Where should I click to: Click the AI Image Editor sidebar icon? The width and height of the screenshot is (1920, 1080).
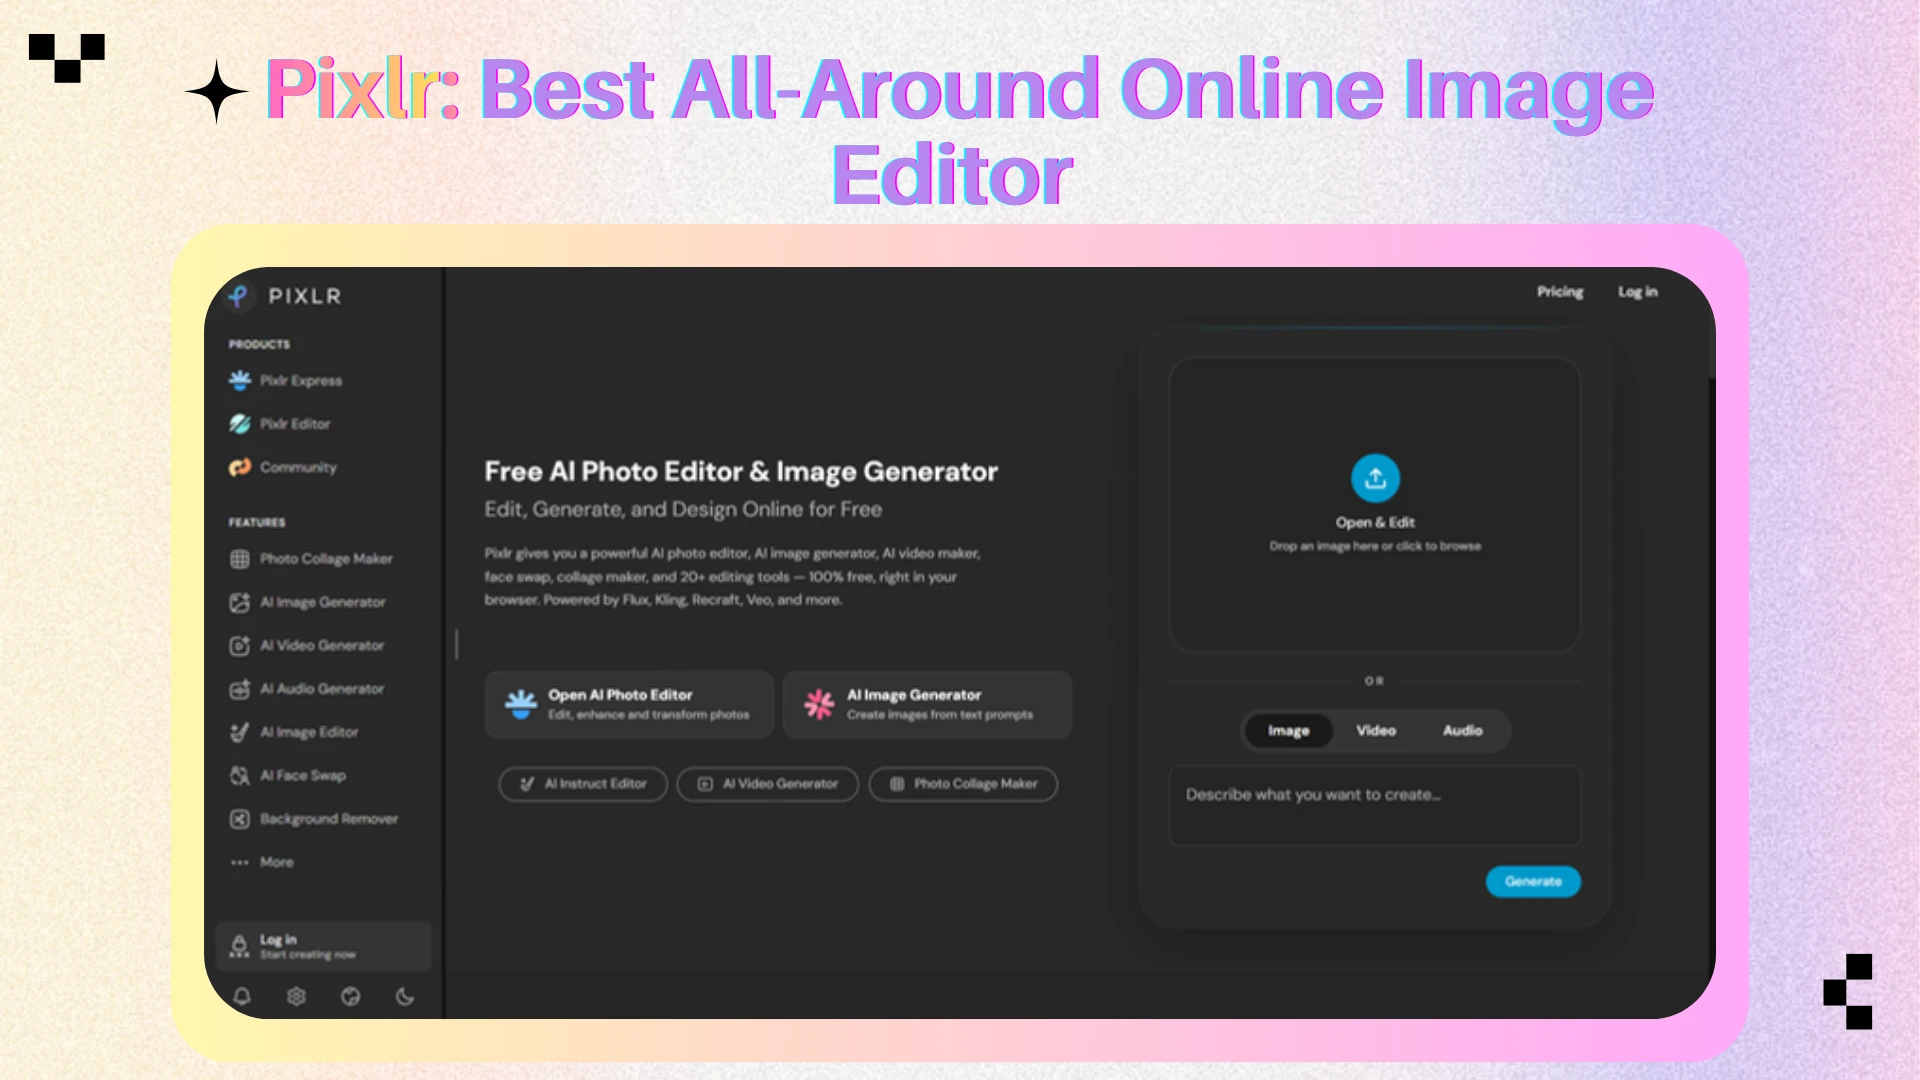[x=240, y=732]
